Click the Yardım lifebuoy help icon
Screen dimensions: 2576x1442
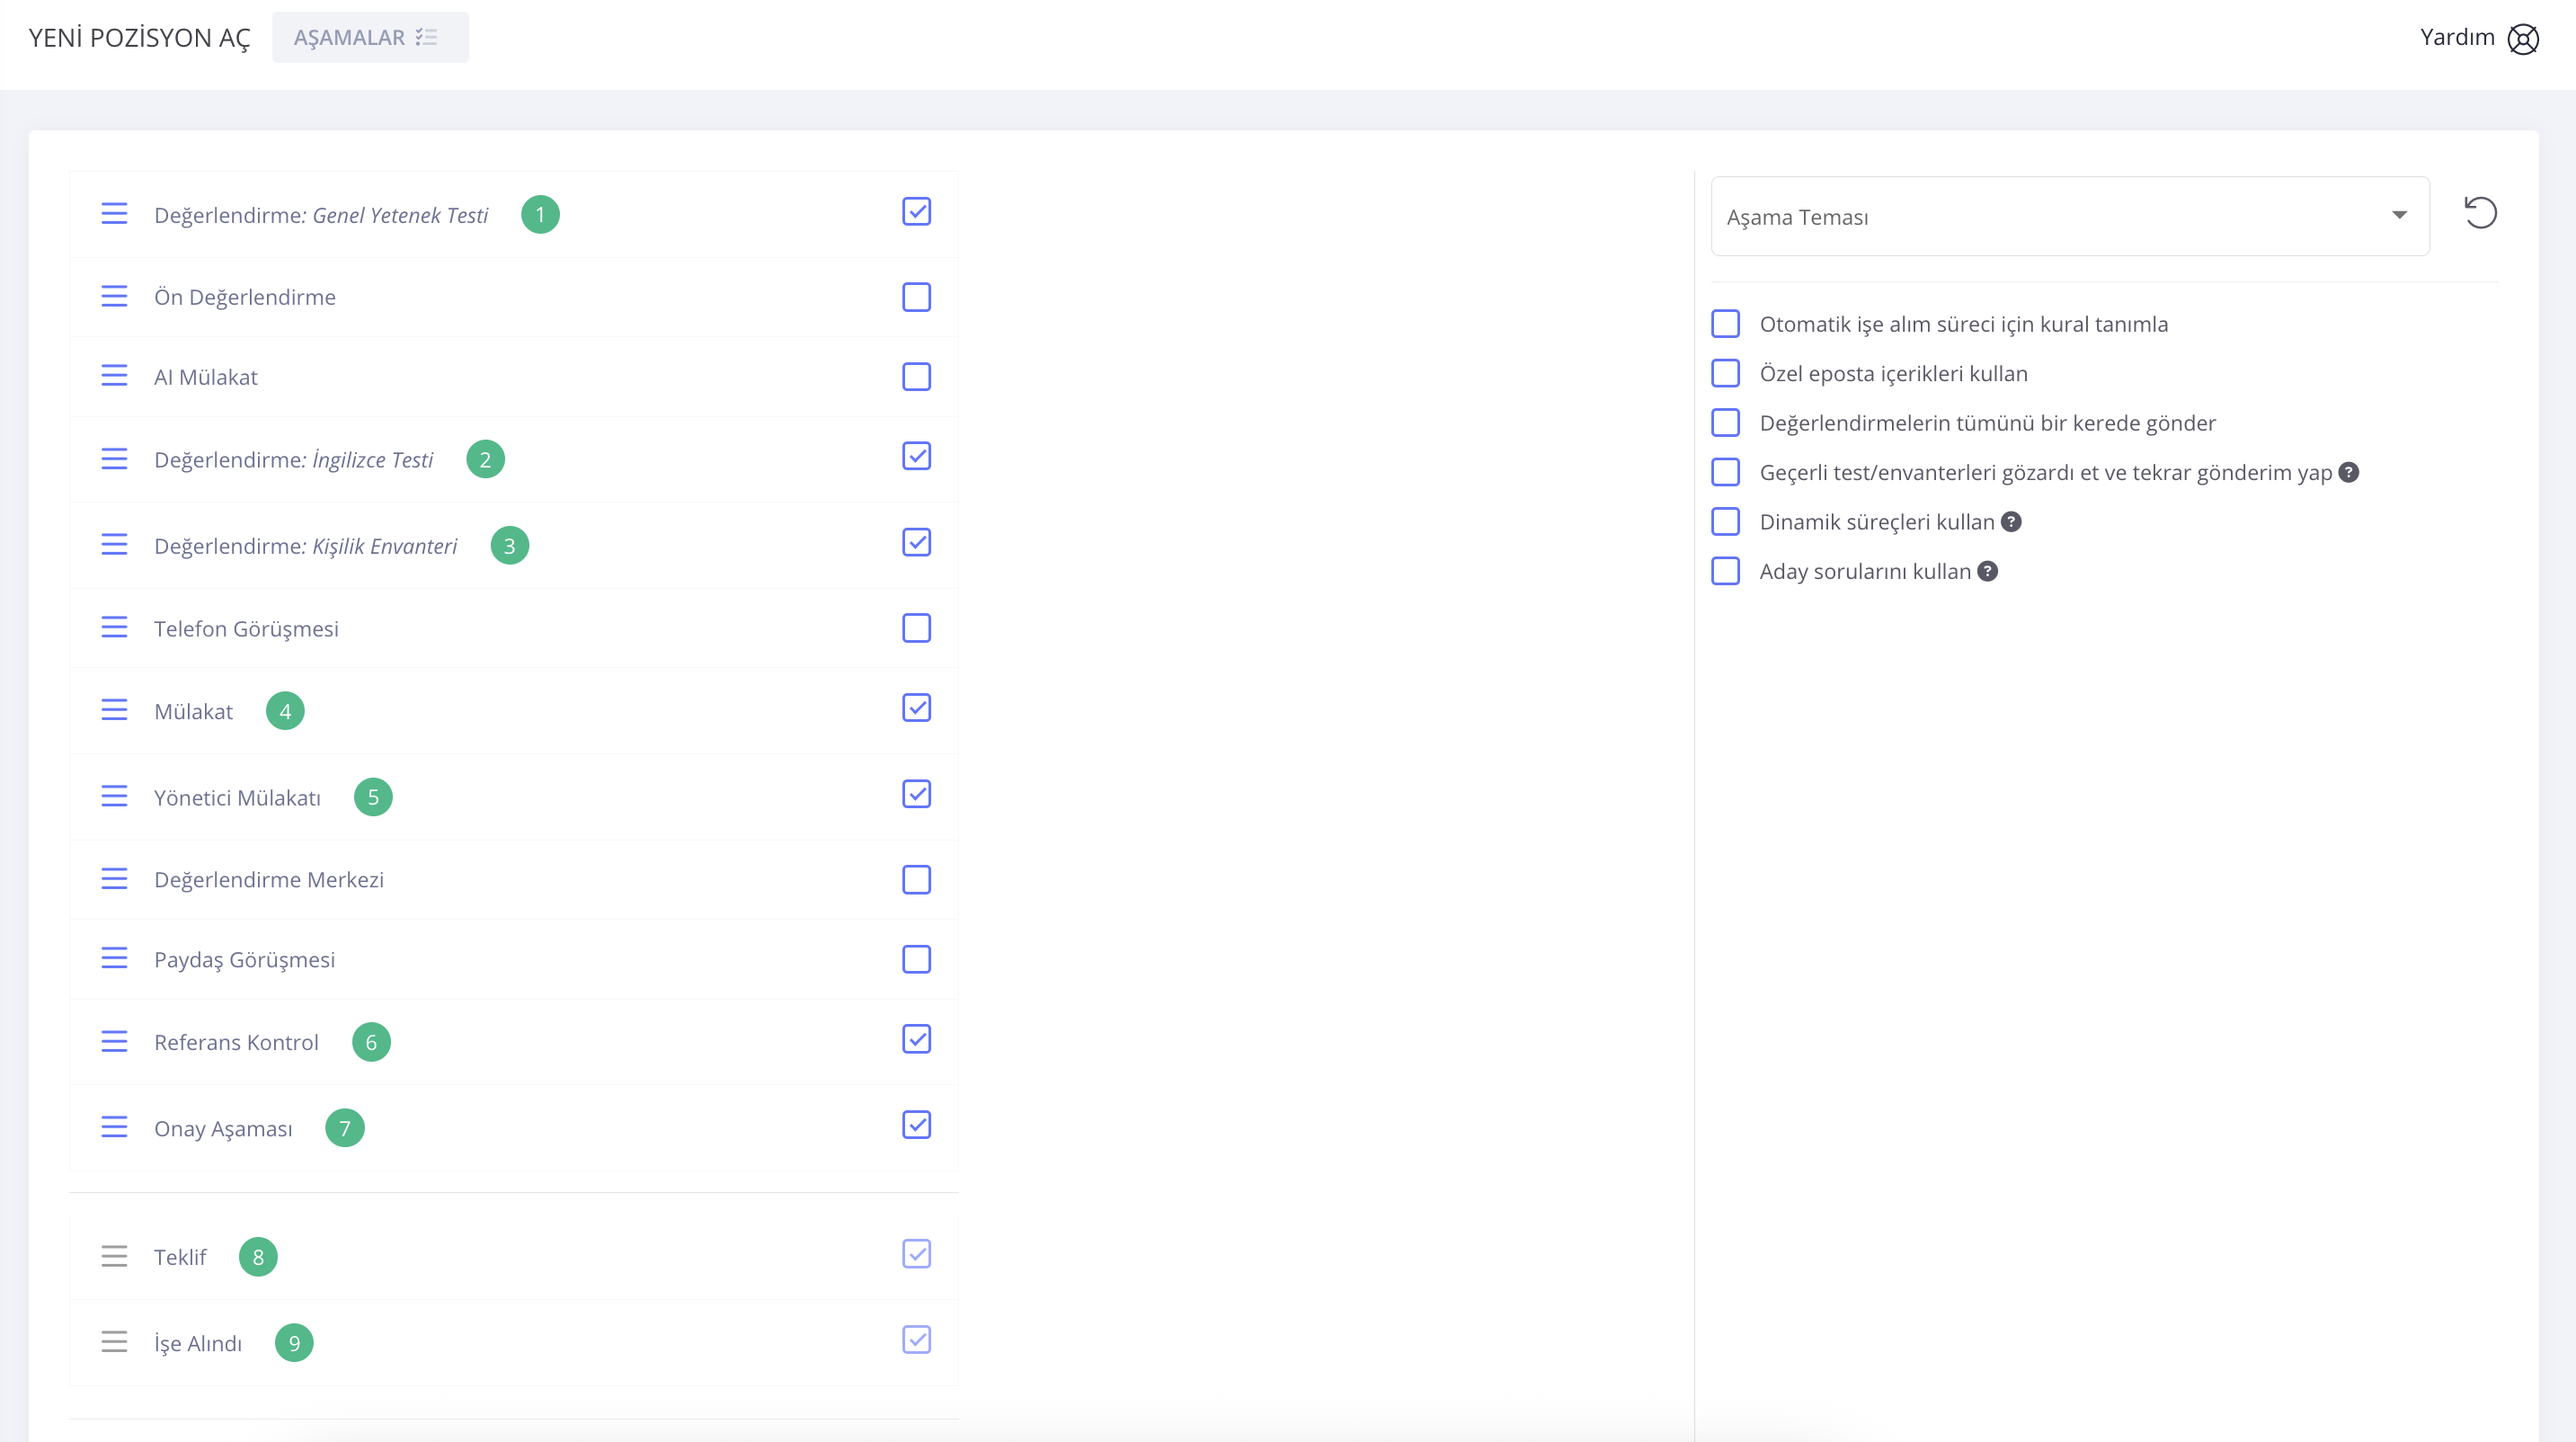[2522, 39]
